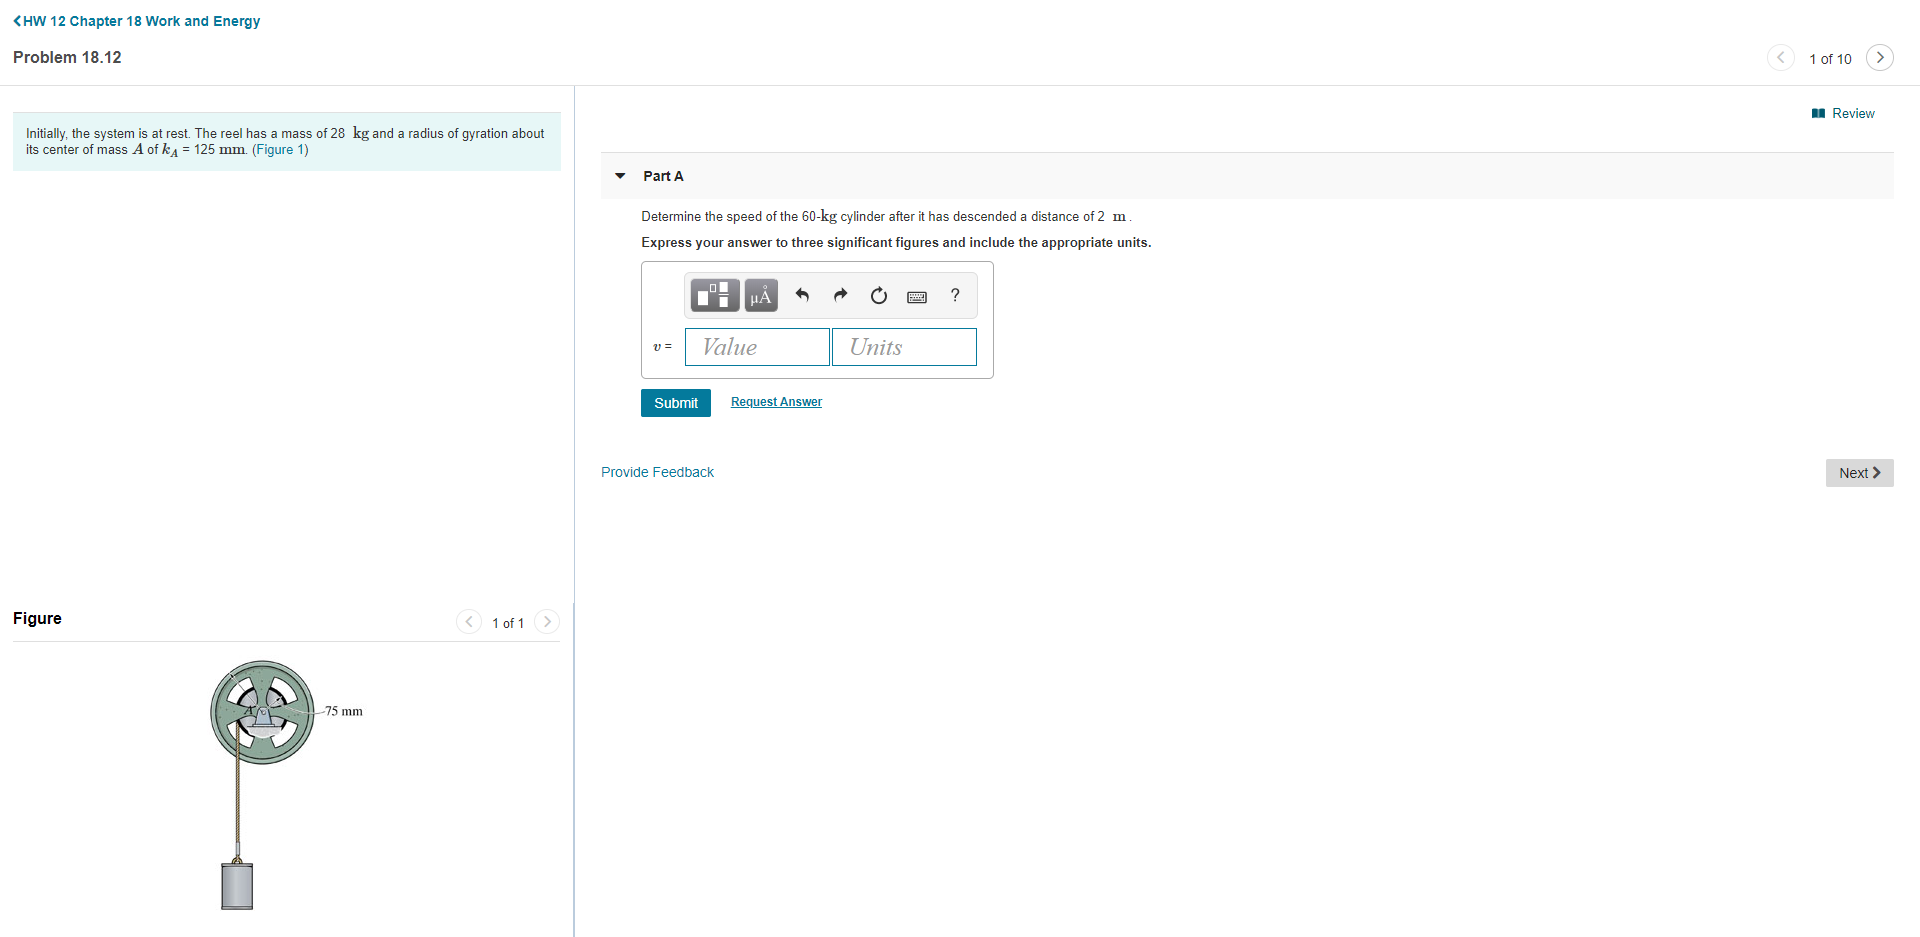Click Request Answer link

pyautogui.click(x=776, y=402)
